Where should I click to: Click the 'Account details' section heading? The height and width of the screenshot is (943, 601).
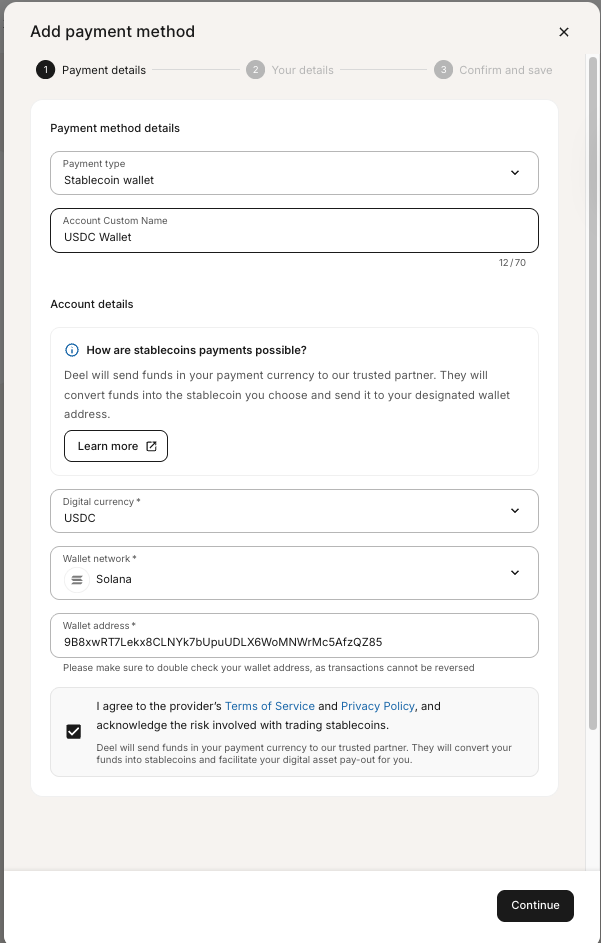pyautogui.click(x=92, y=304)
